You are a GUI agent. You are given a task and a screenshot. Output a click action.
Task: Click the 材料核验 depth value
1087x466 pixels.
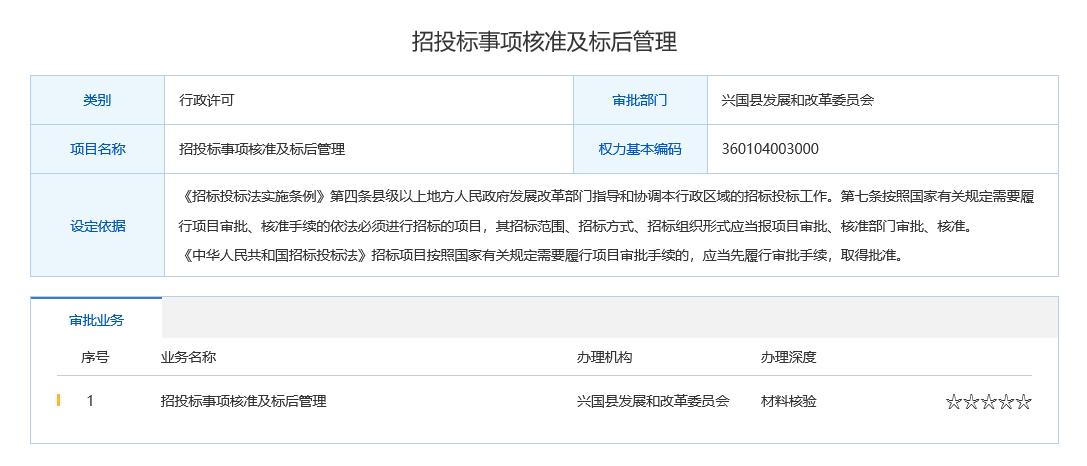788,402
